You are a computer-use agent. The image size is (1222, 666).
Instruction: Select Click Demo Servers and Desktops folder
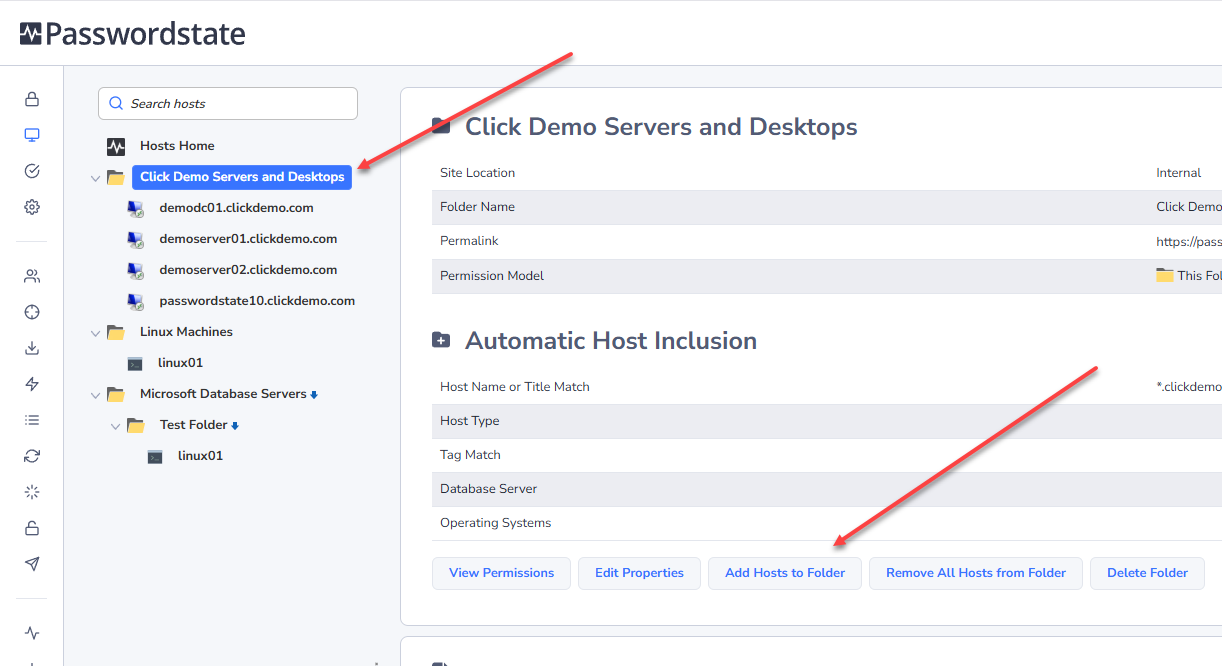(242, 177)
